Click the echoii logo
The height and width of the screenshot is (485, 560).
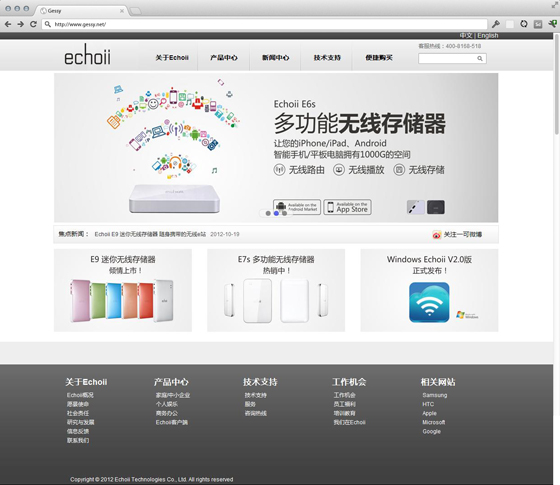pos(88,55)
